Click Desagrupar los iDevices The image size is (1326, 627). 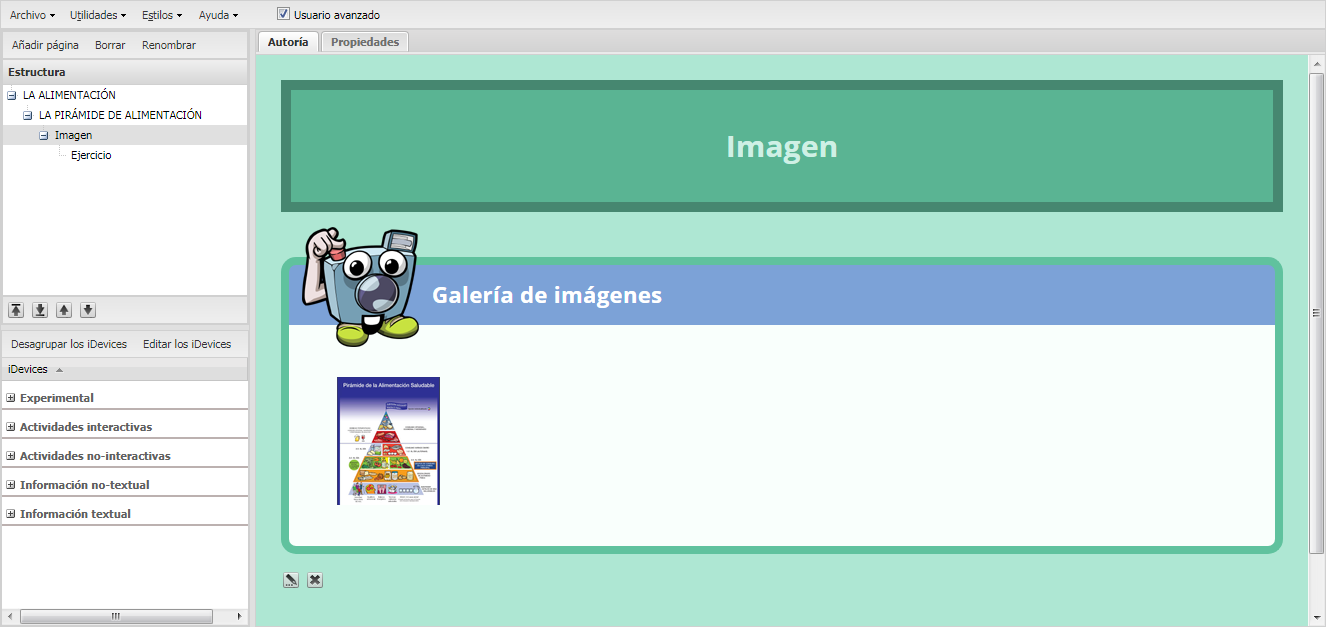(x=69, y=344)
